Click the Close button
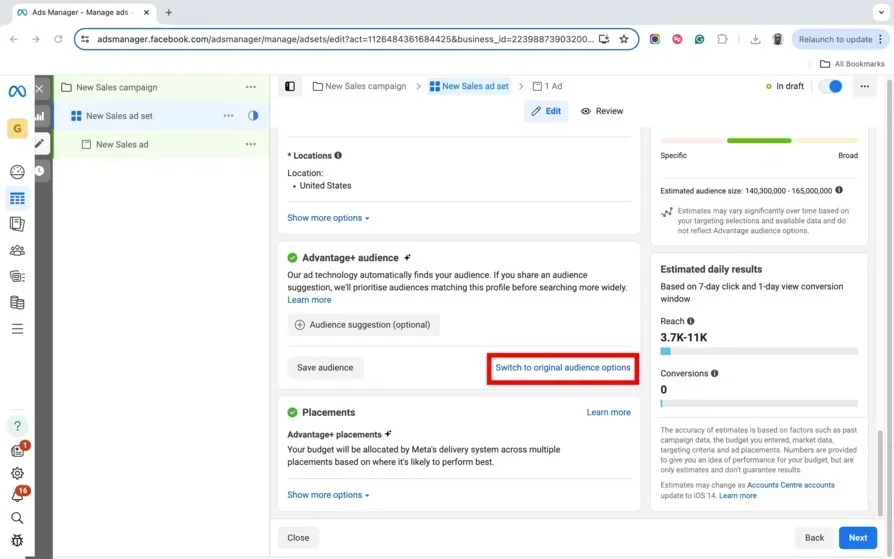894x559 pixels. tap(298, 537)
